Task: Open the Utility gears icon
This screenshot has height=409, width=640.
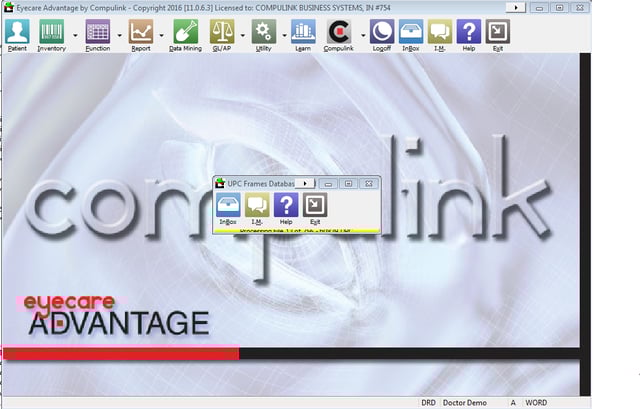Action: pos(264,32)
